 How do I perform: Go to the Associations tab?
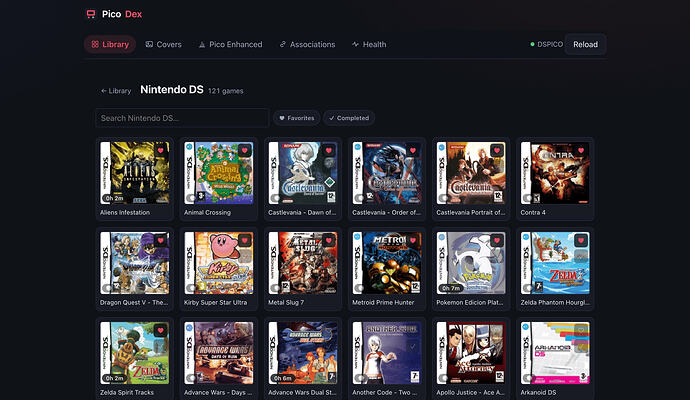coord(307,44)
